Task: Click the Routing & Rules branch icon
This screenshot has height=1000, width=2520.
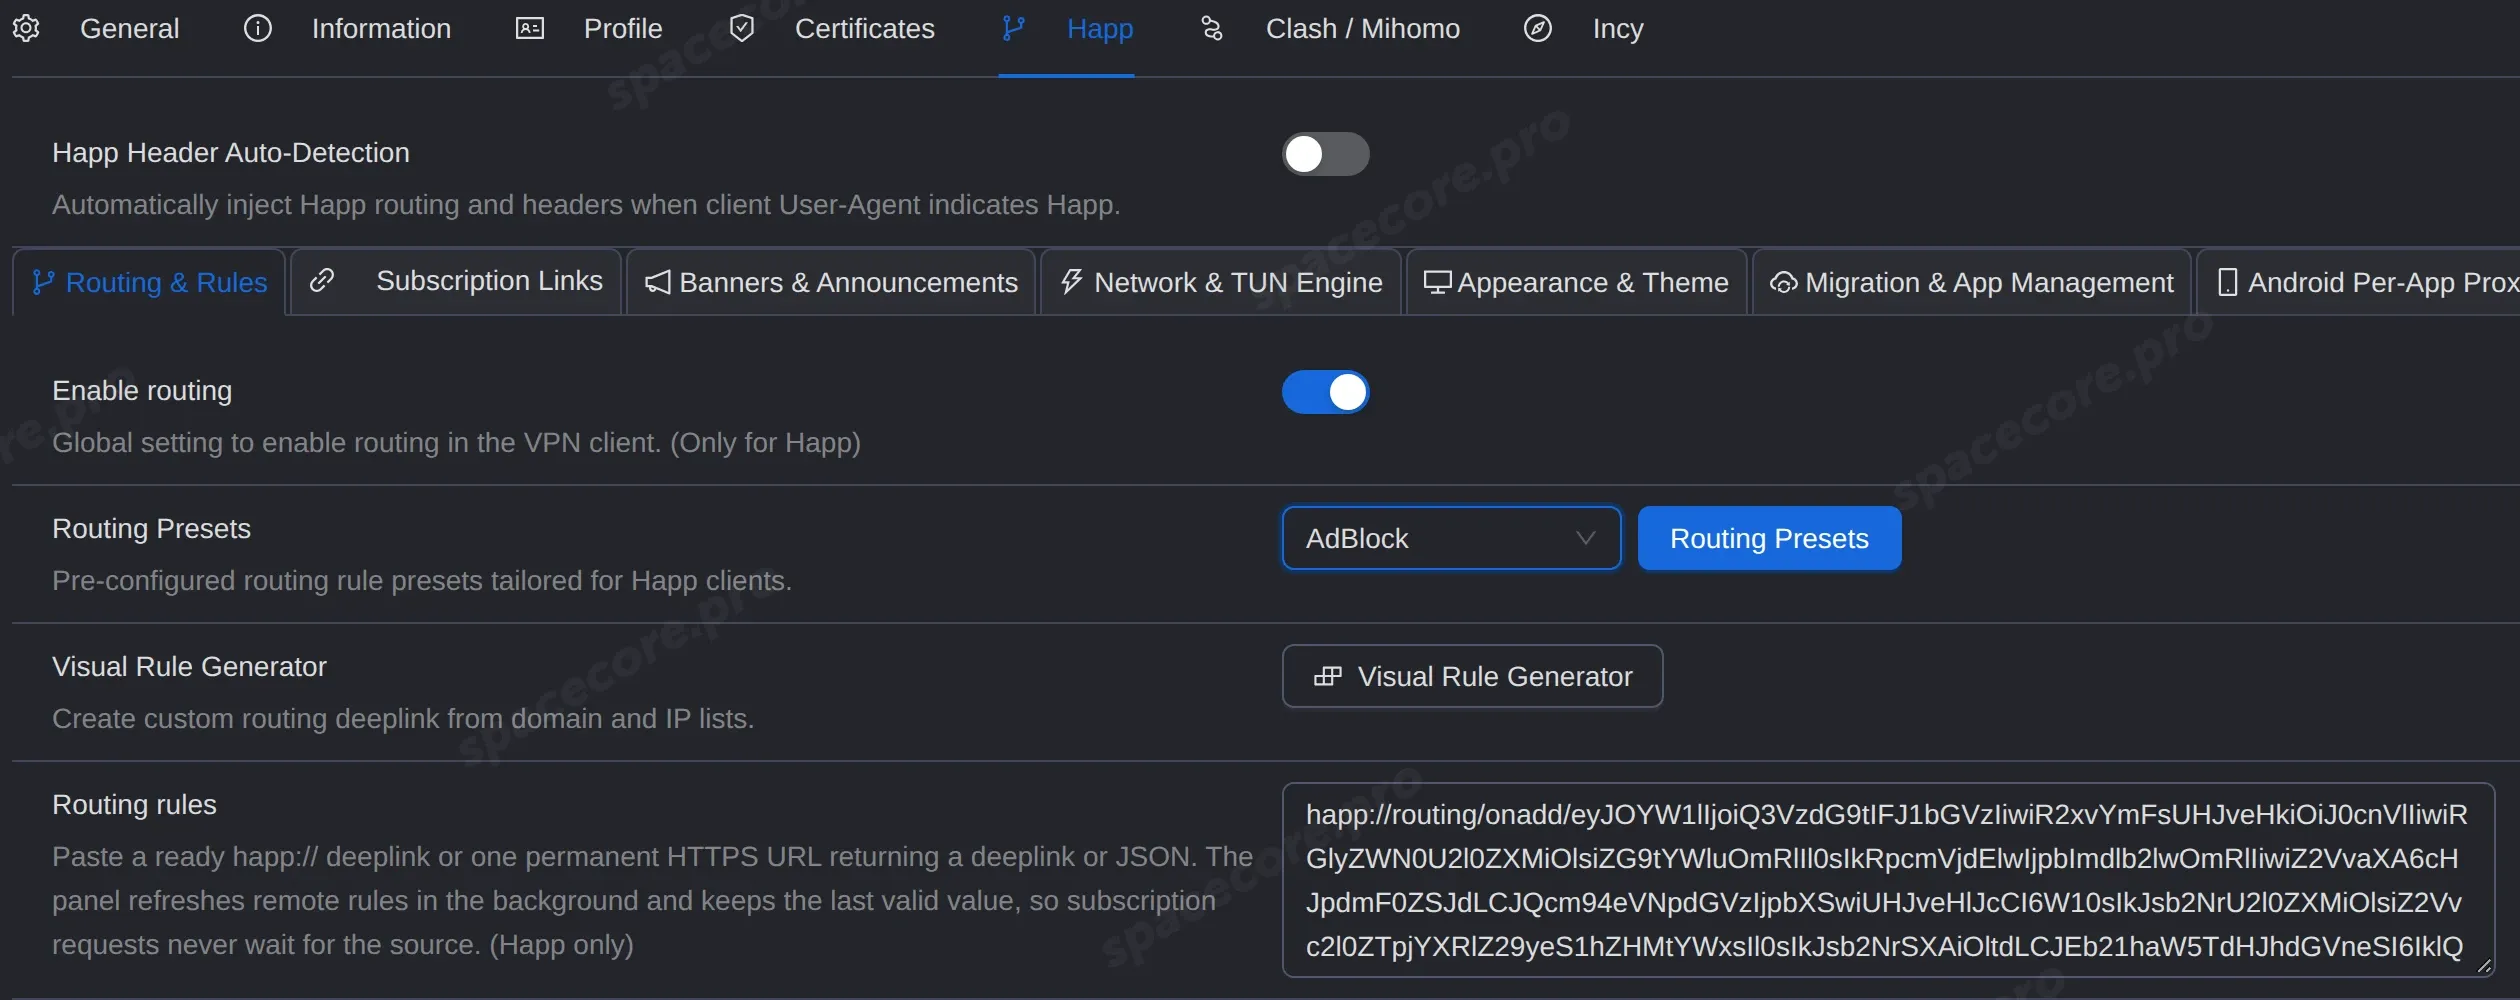Action: 43,282
